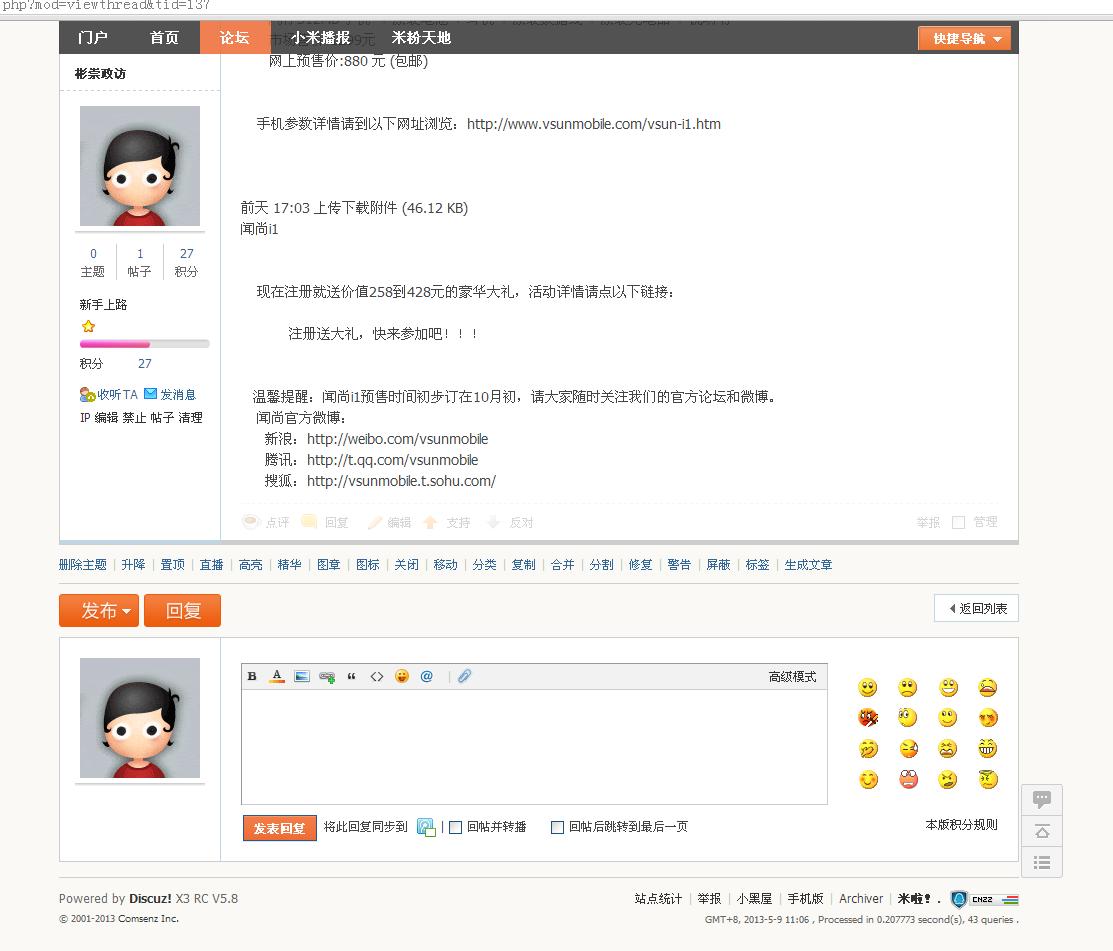
Task: Send message via 发消息 envelope
Action: tap(170, 395)
